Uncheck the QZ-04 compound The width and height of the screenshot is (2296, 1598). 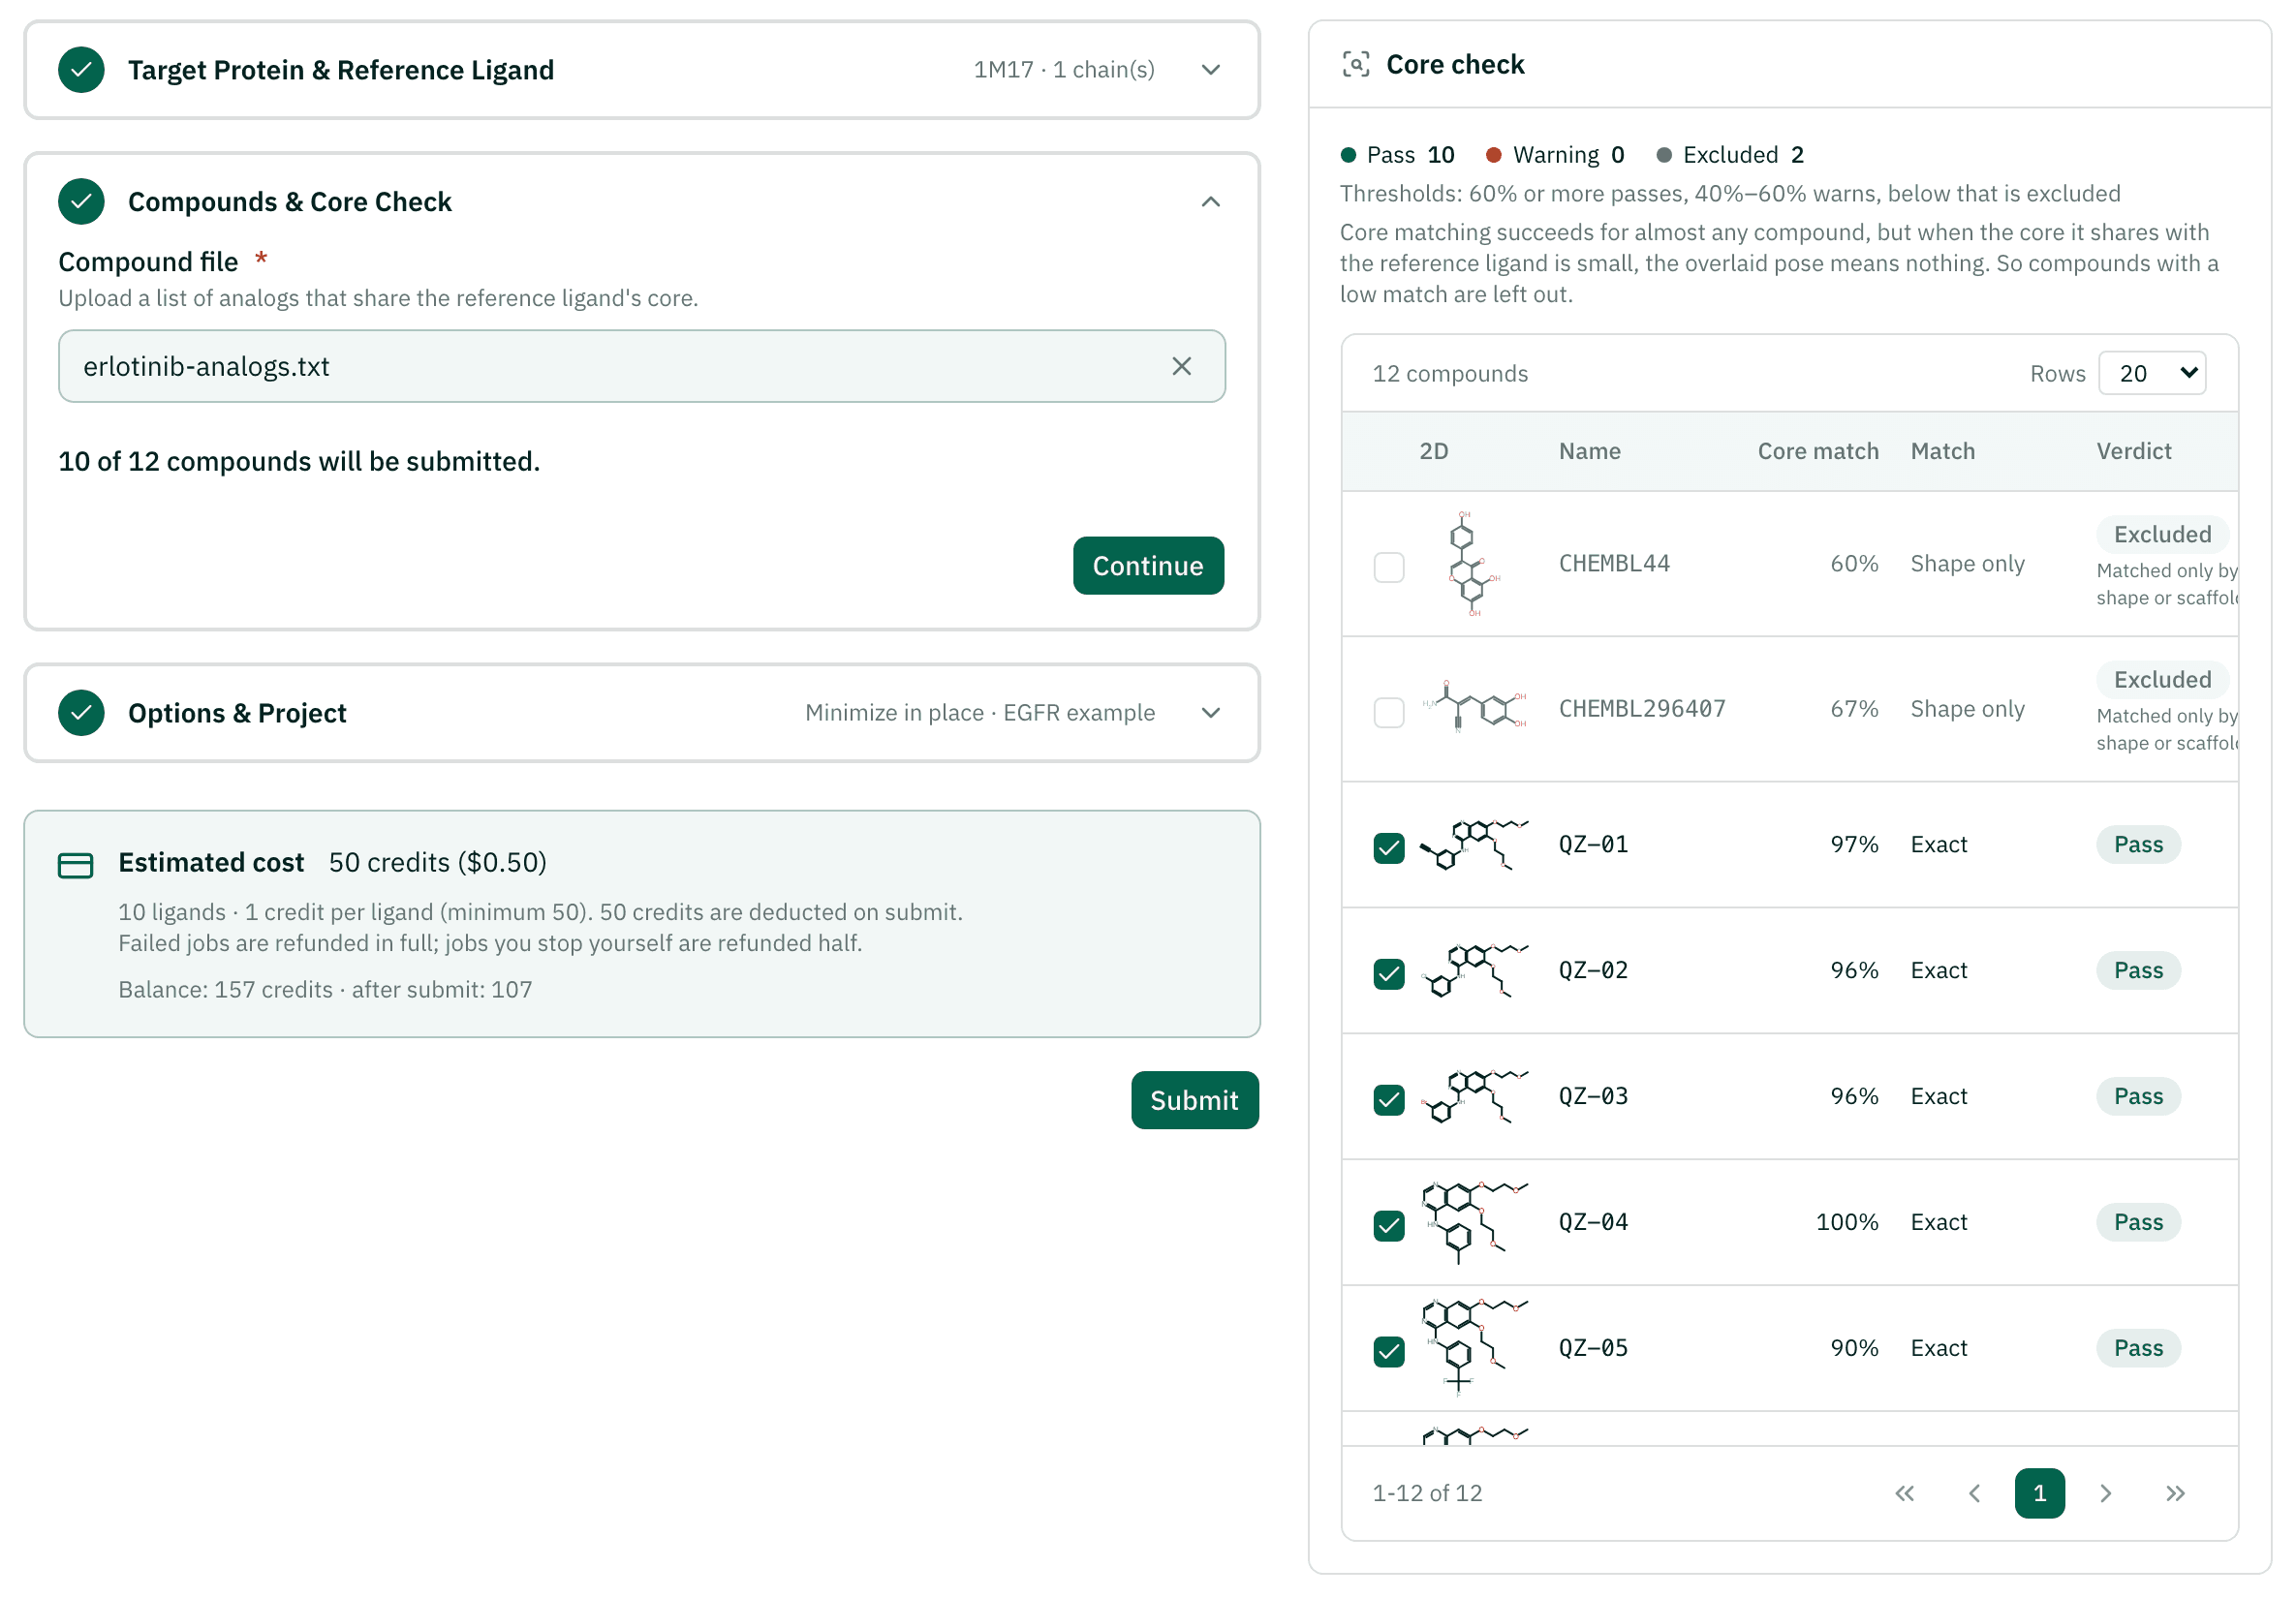[1389, 1226]
